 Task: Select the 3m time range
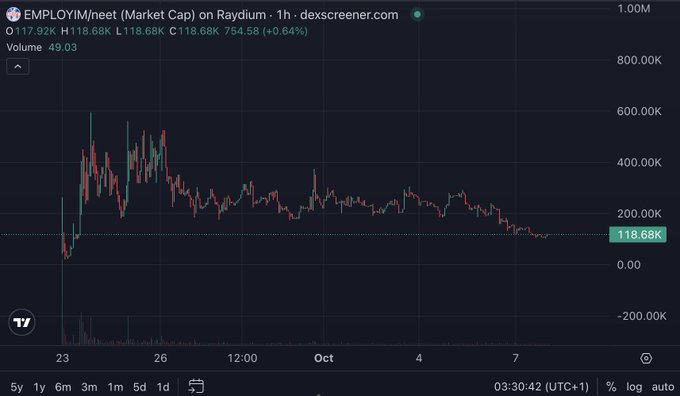[x=89, y=387]
